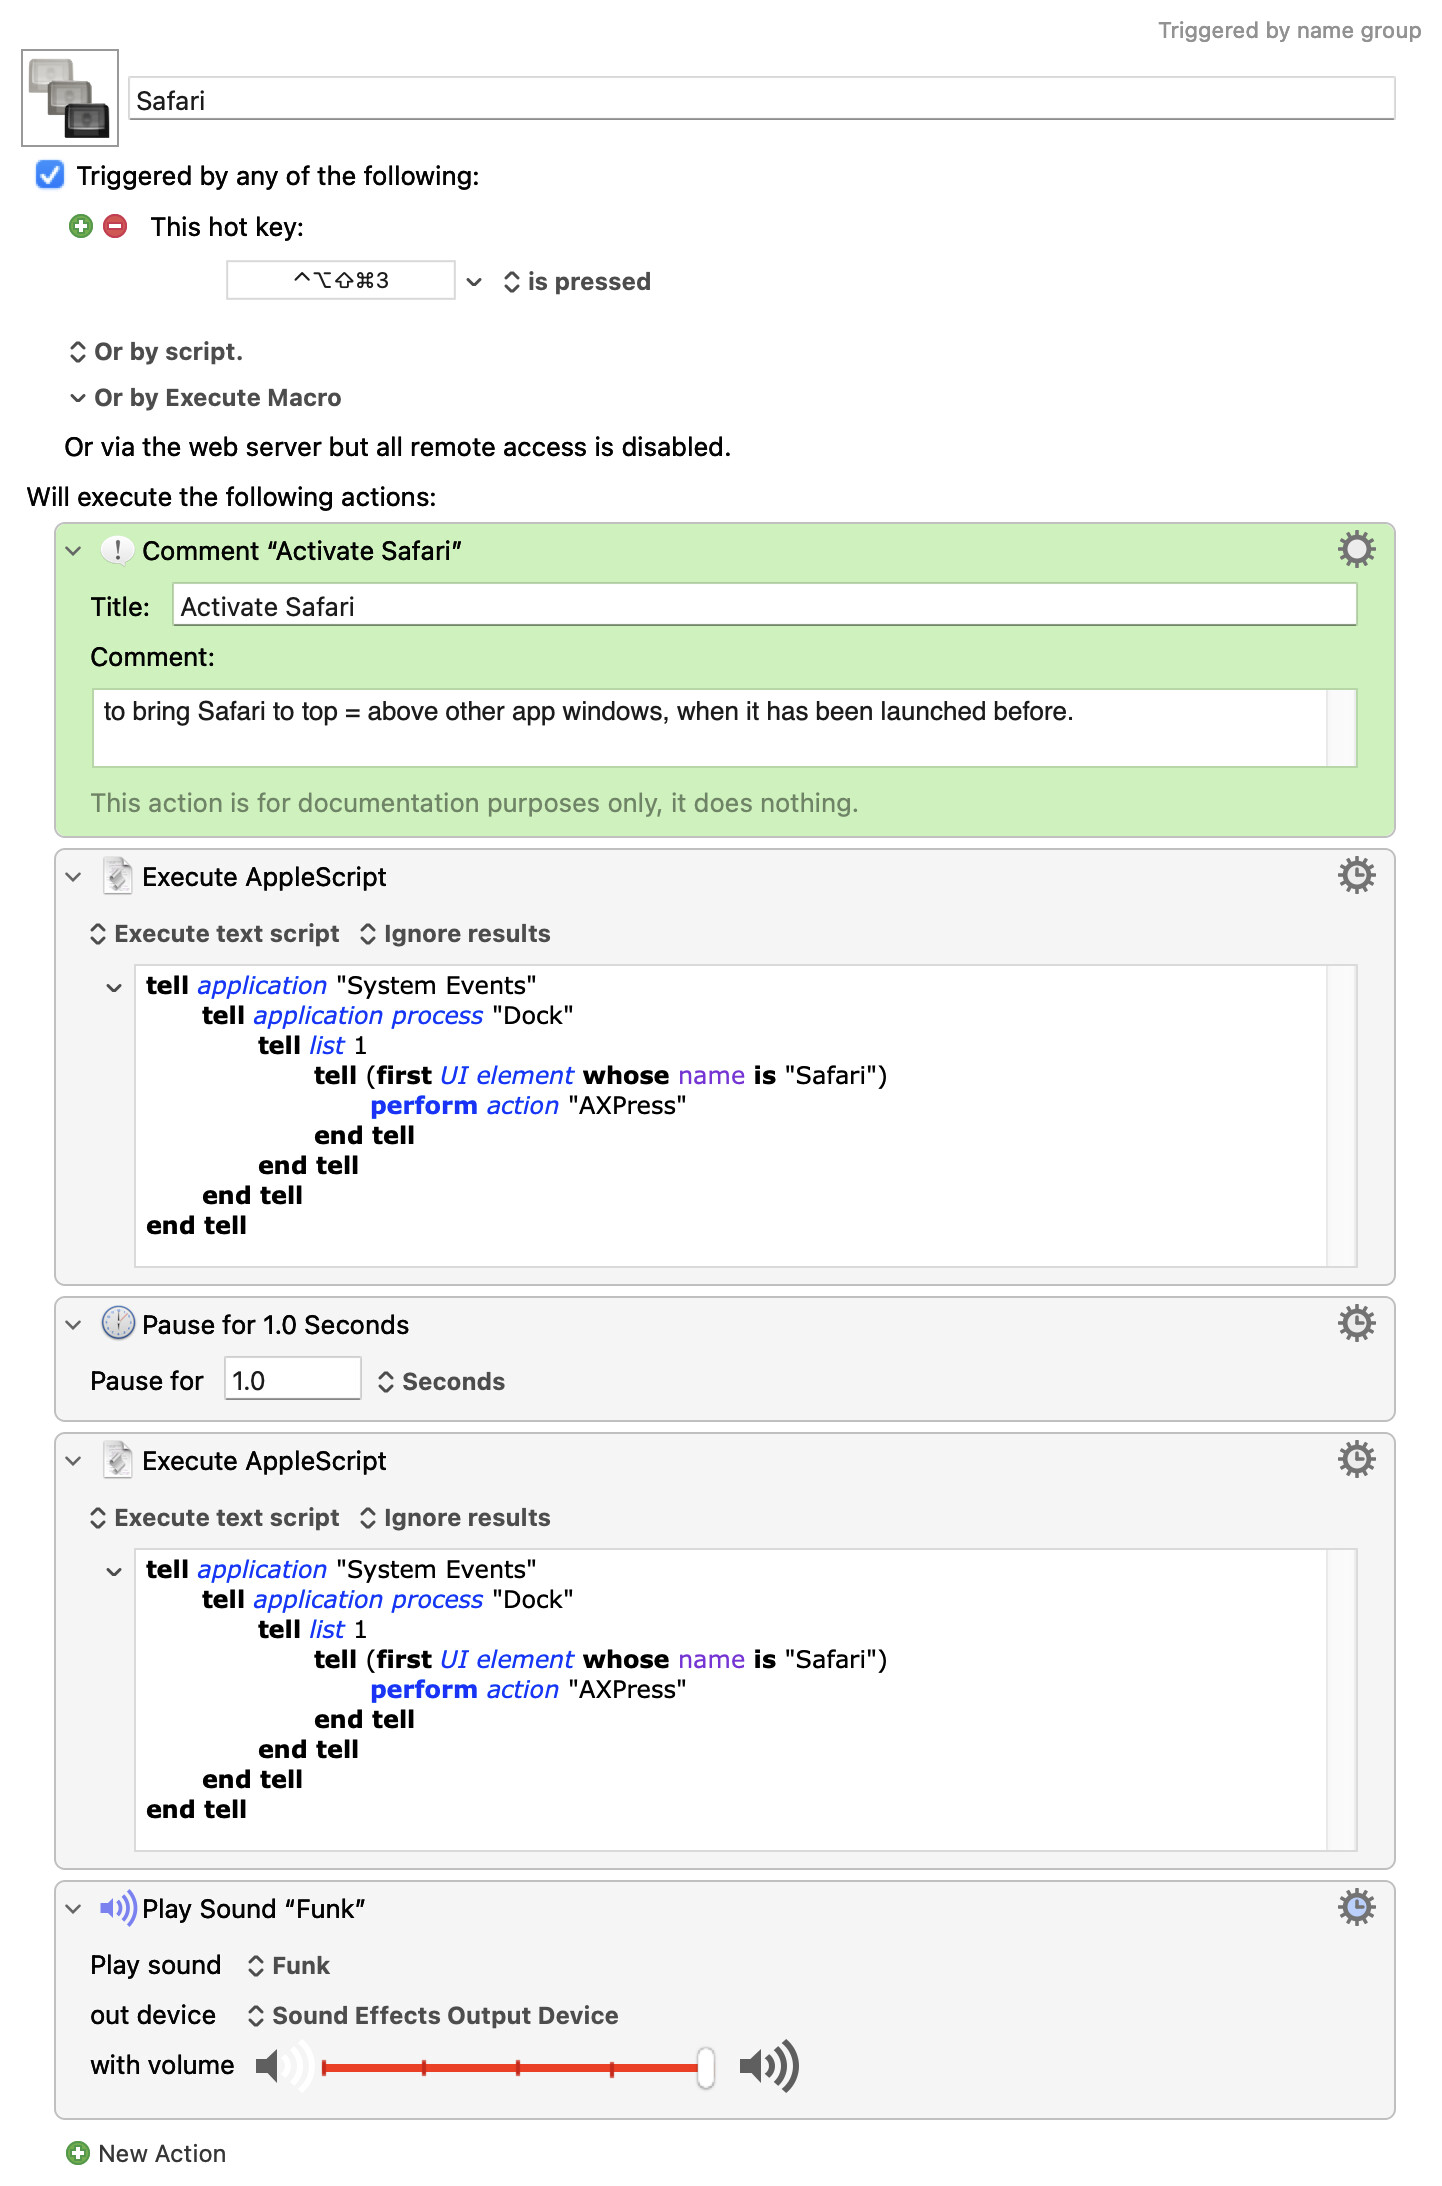
Task: Click the volume slider knob
Action: (x=705, y=2067)
